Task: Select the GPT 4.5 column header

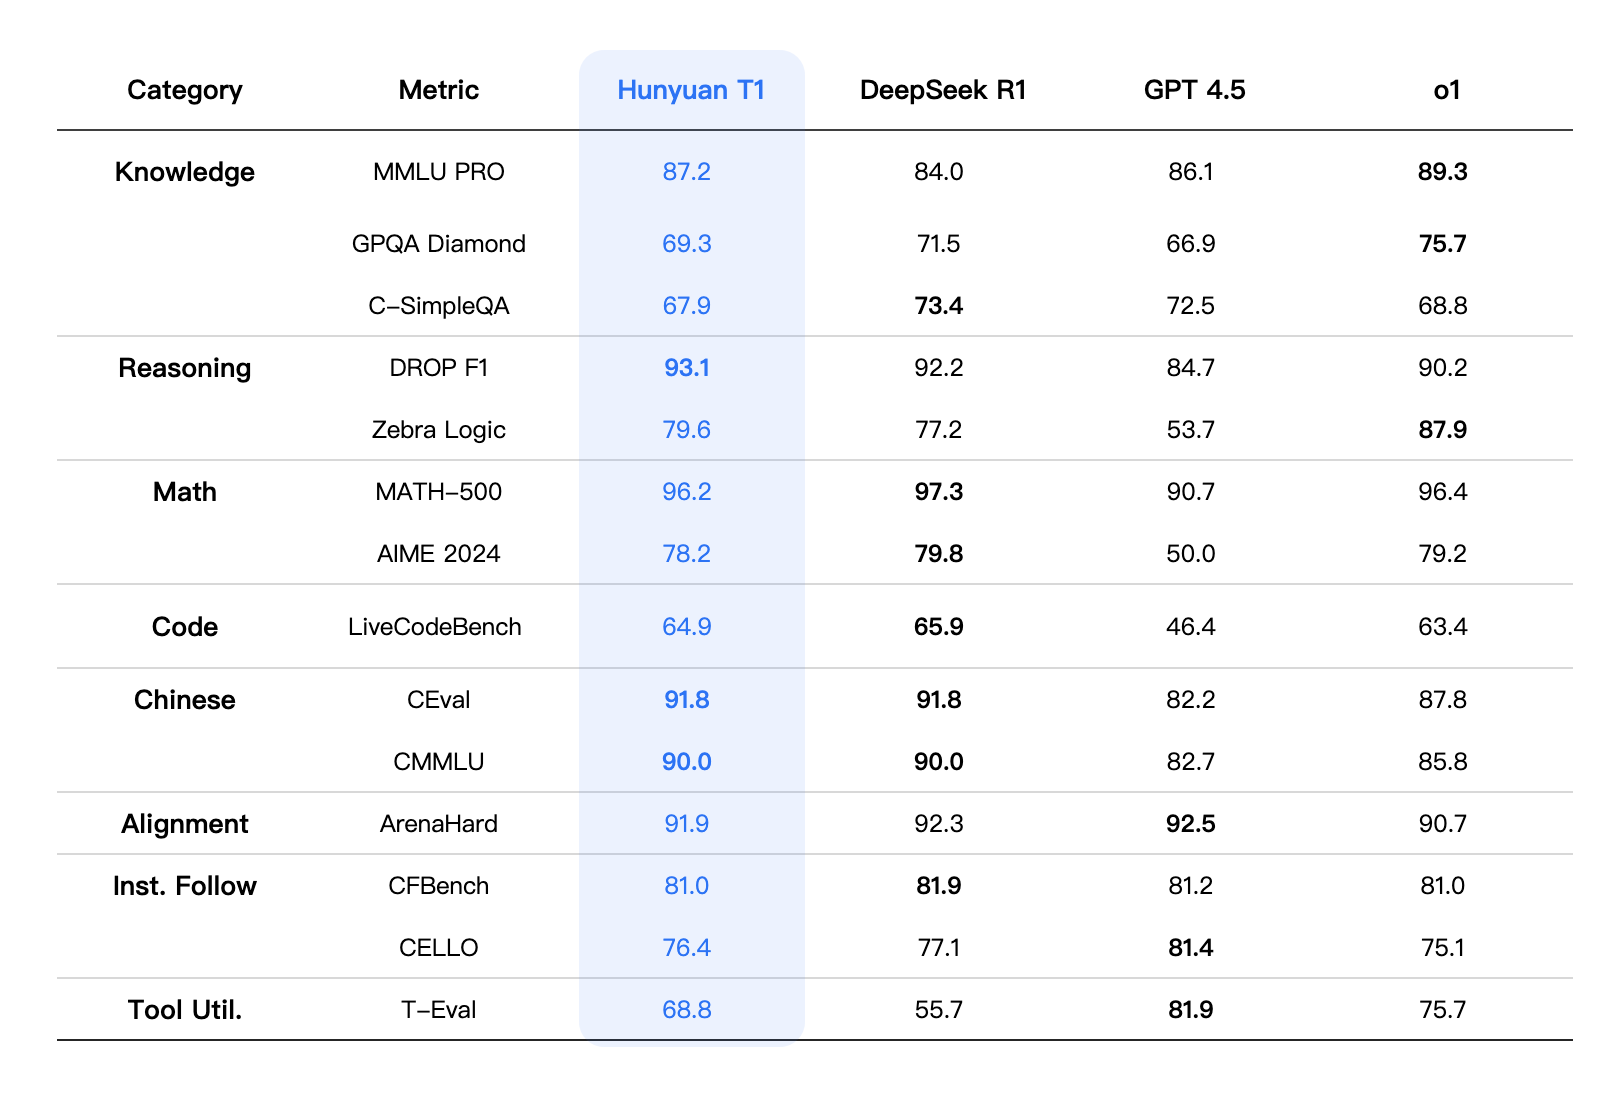Action: coord(1194,90)
